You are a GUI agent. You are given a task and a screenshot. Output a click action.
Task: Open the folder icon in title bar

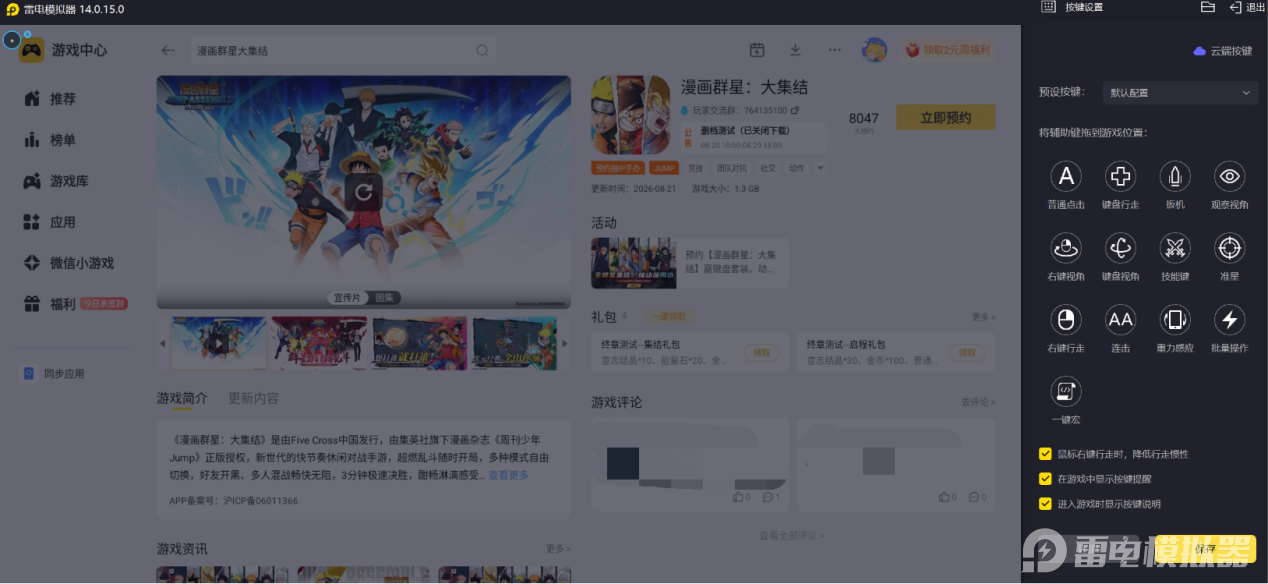click(1207, 7)
